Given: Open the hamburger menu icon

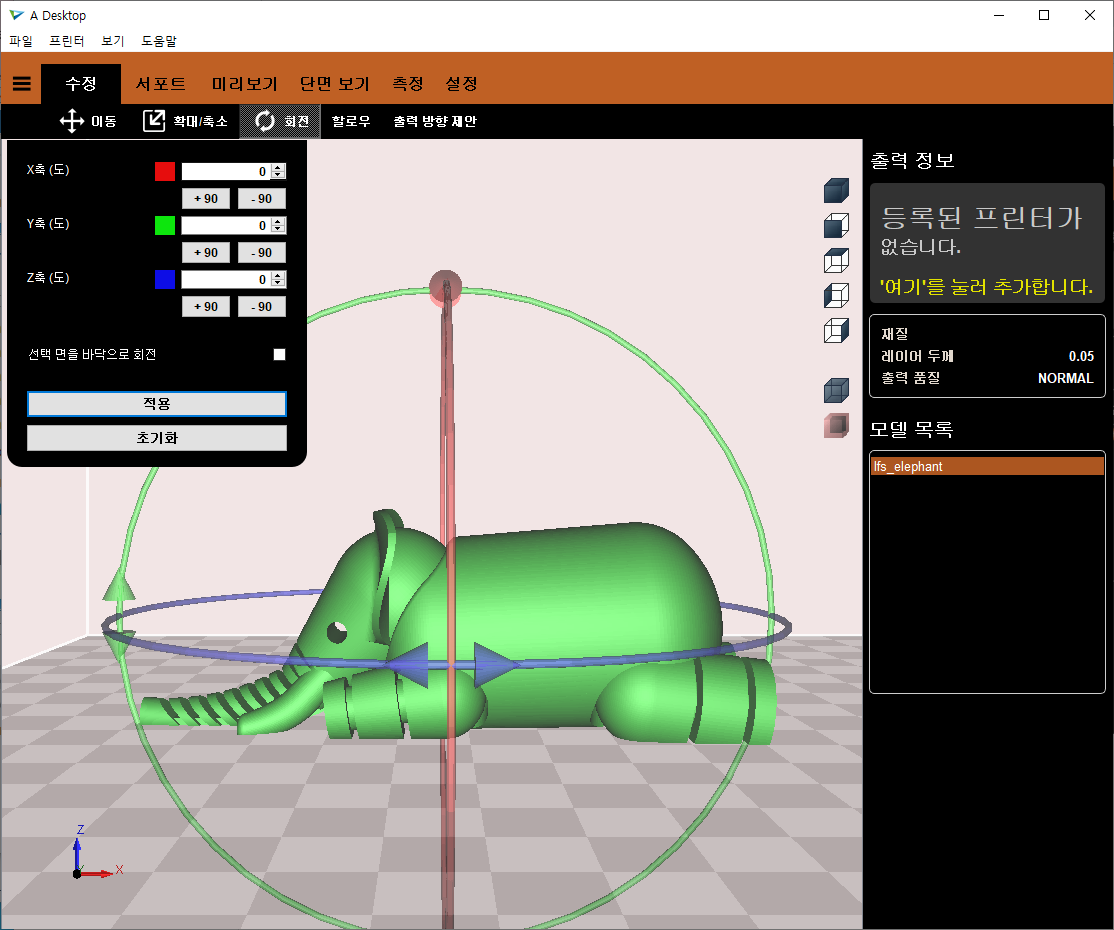Looking at the screenshot, I should coord(22,84).
